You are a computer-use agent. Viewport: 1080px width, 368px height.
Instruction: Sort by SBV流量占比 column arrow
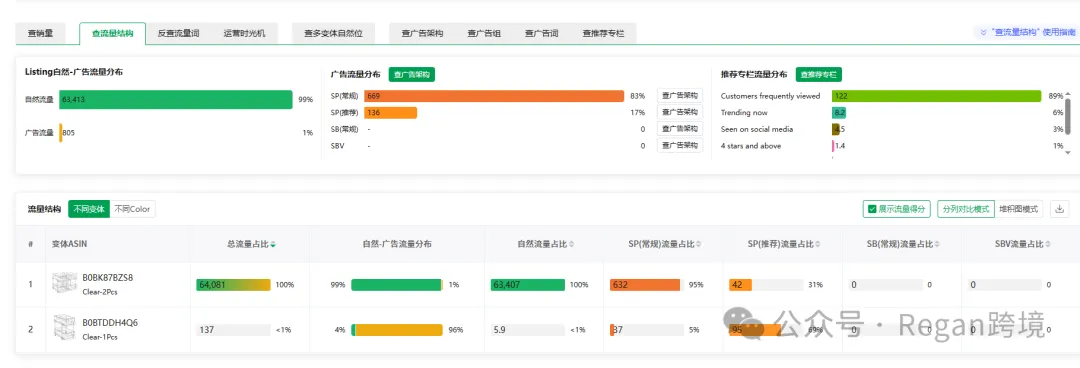click(1047, 244)
